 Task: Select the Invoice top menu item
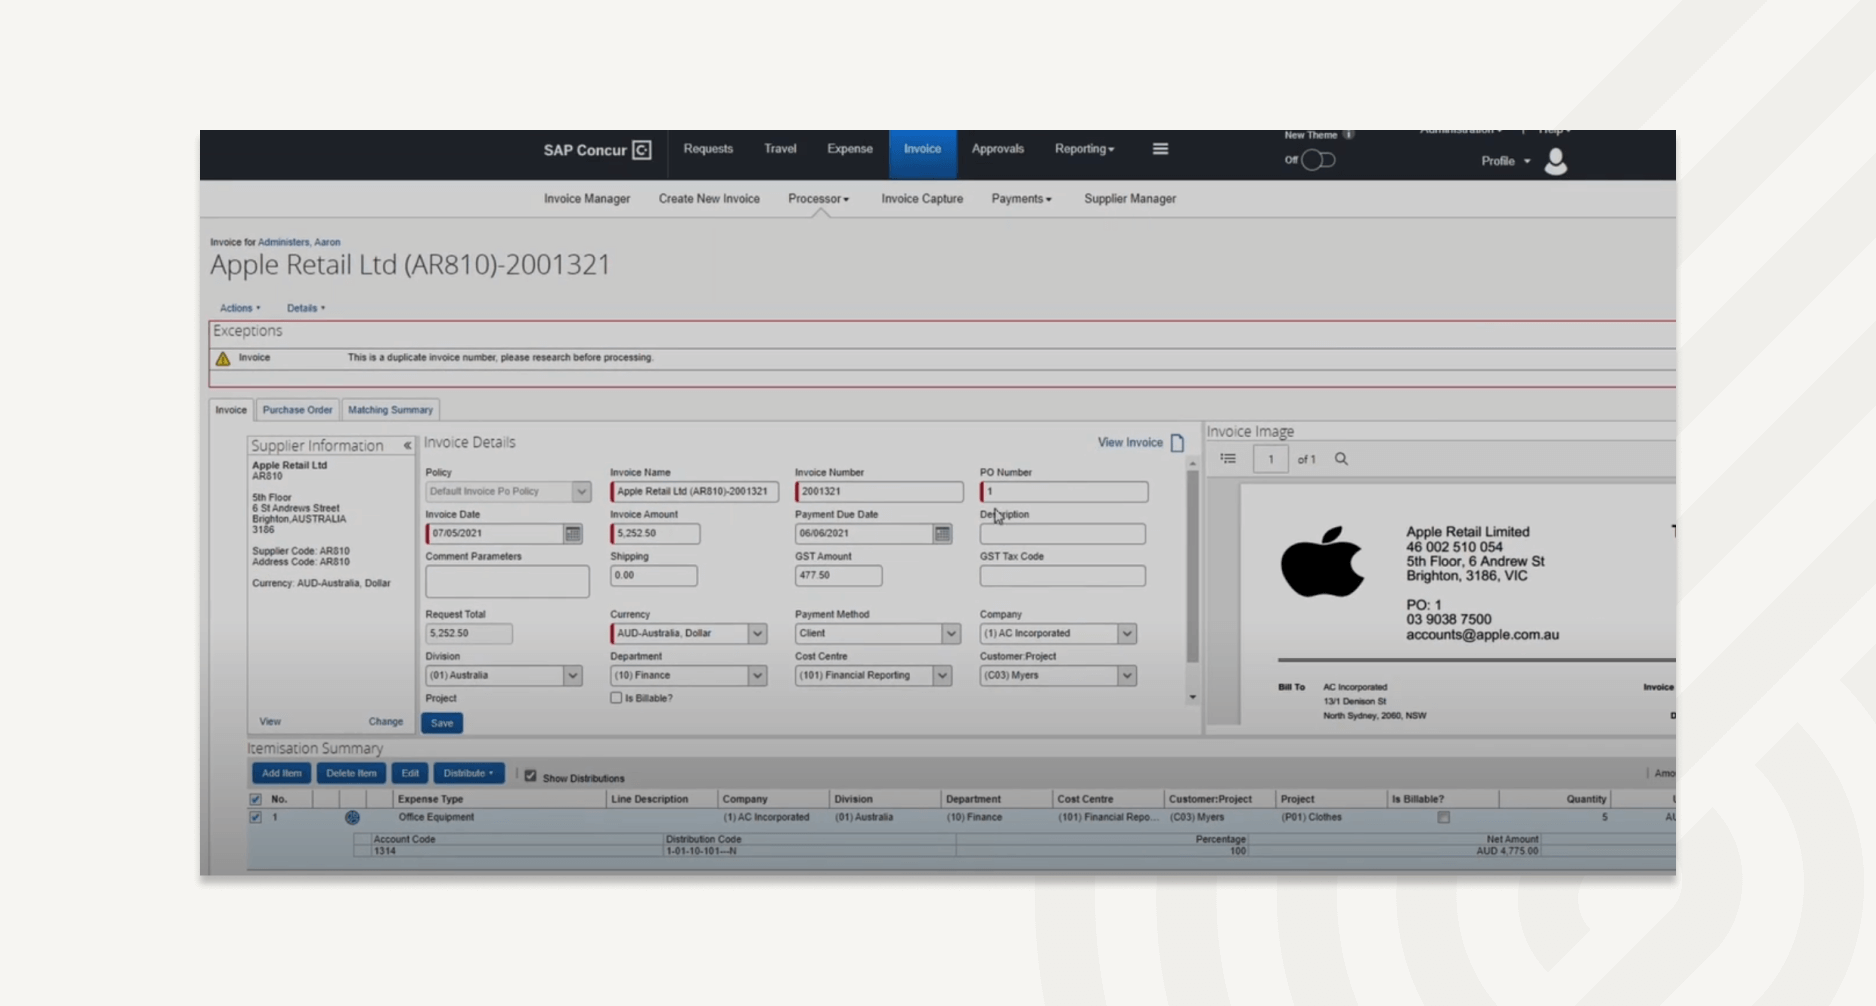pyautogui.click(x=922, y=153)
